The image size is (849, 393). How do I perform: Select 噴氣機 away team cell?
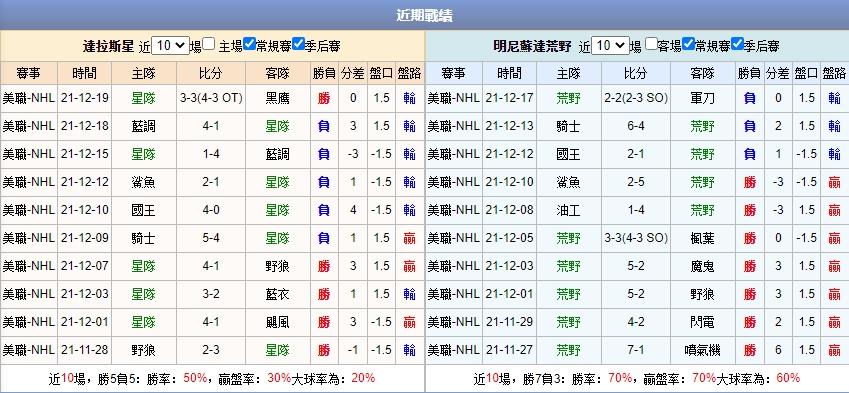(x=703, y=350)
